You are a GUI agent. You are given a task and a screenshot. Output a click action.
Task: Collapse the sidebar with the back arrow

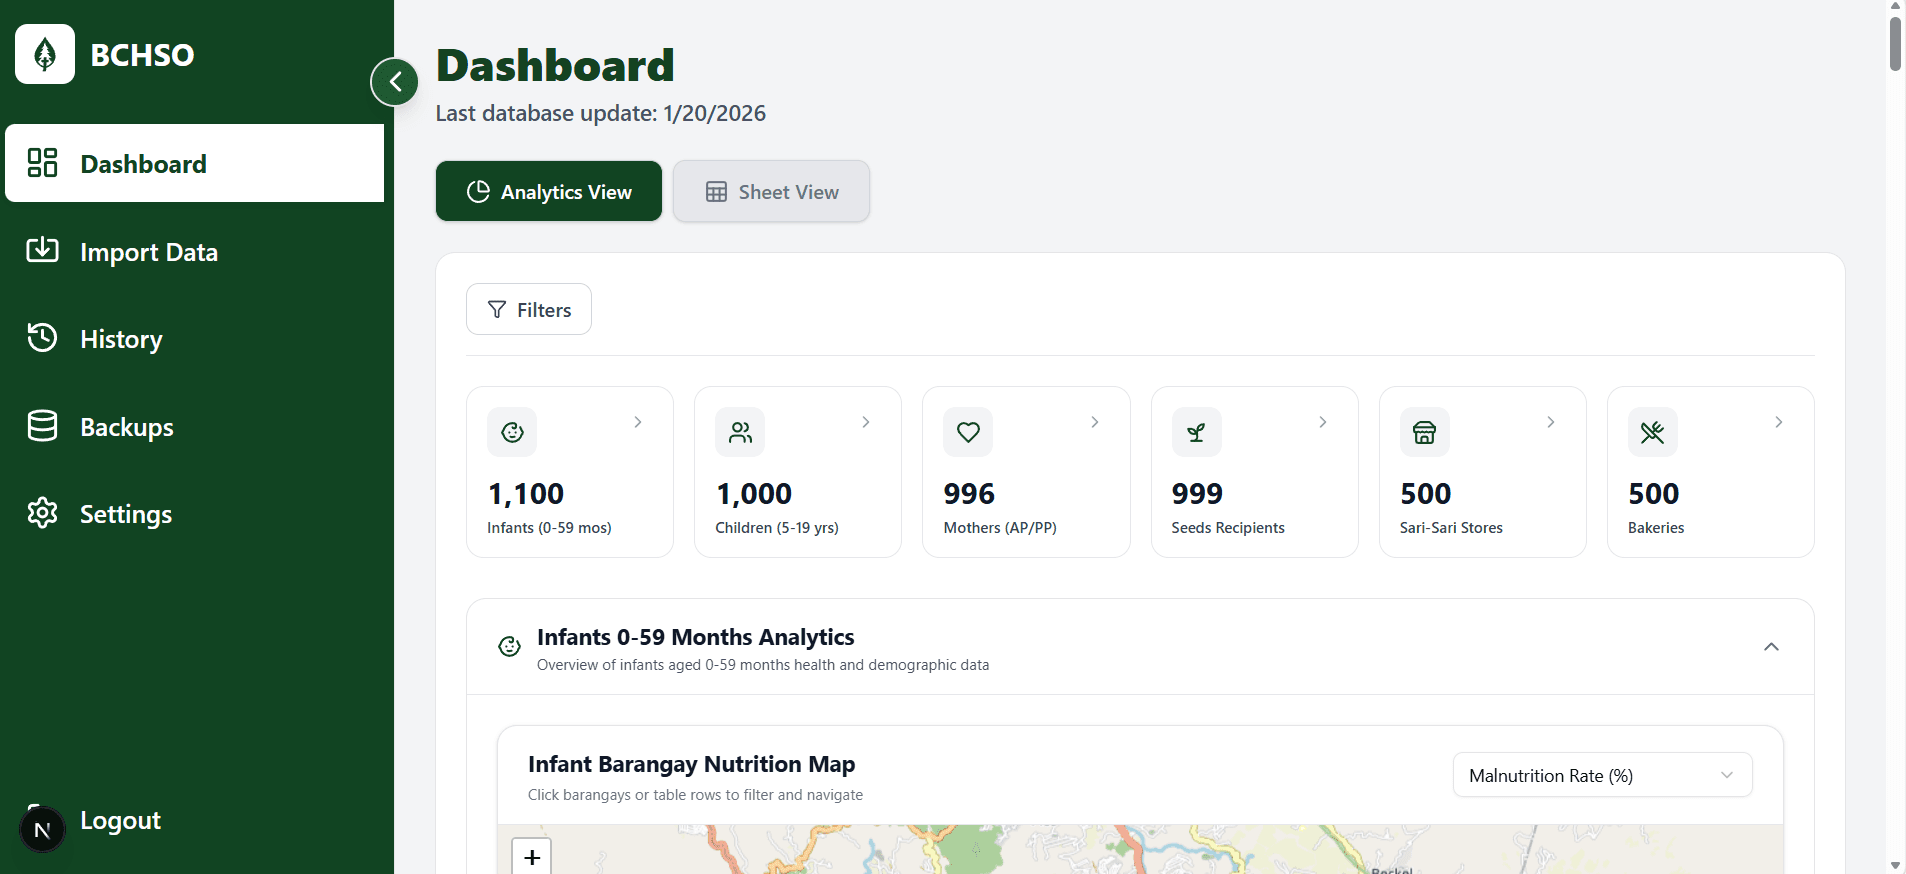394,82
